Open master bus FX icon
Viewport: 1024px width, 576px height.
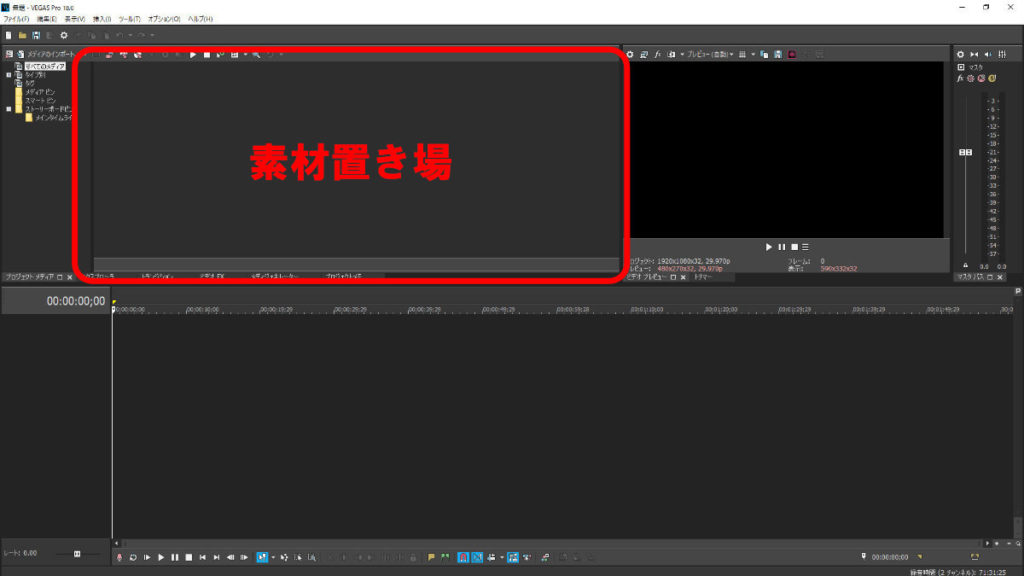(959, 78)
